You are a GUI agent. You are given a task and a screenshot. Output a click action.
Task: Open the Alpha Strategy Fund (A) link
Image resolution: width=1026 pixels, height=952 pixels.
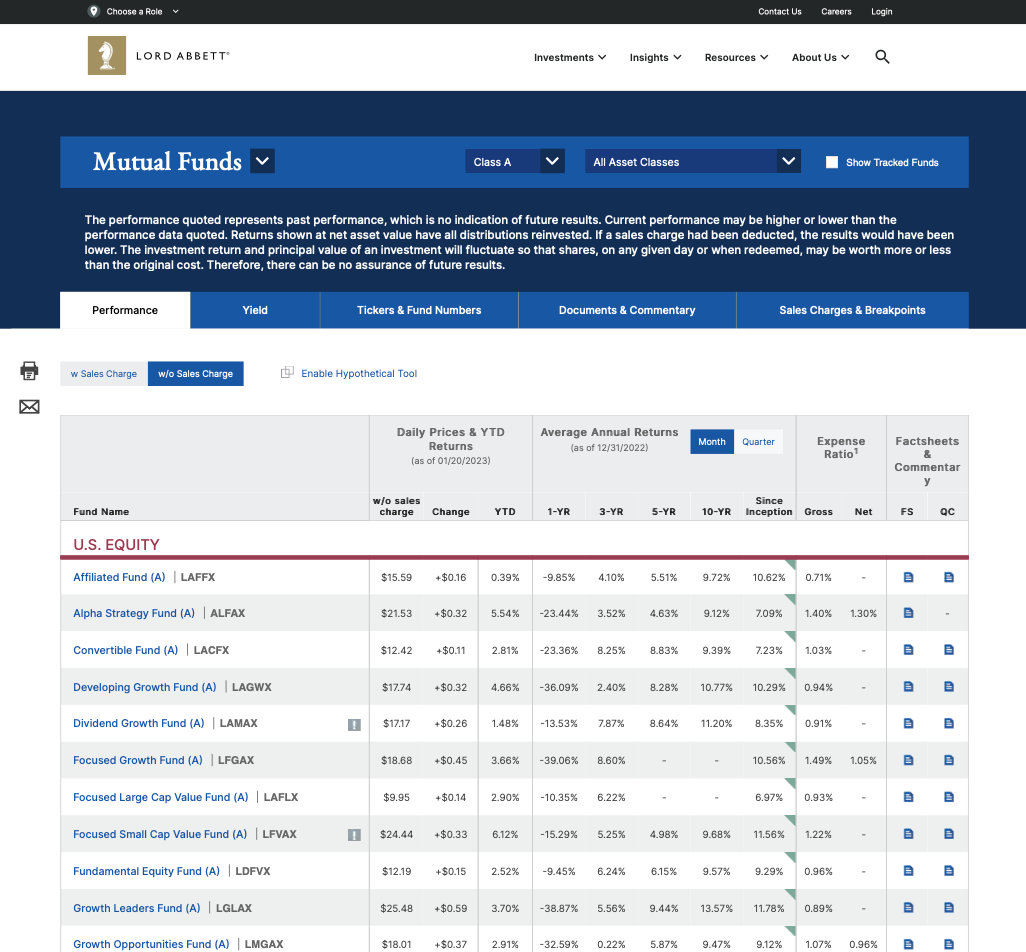134,613
